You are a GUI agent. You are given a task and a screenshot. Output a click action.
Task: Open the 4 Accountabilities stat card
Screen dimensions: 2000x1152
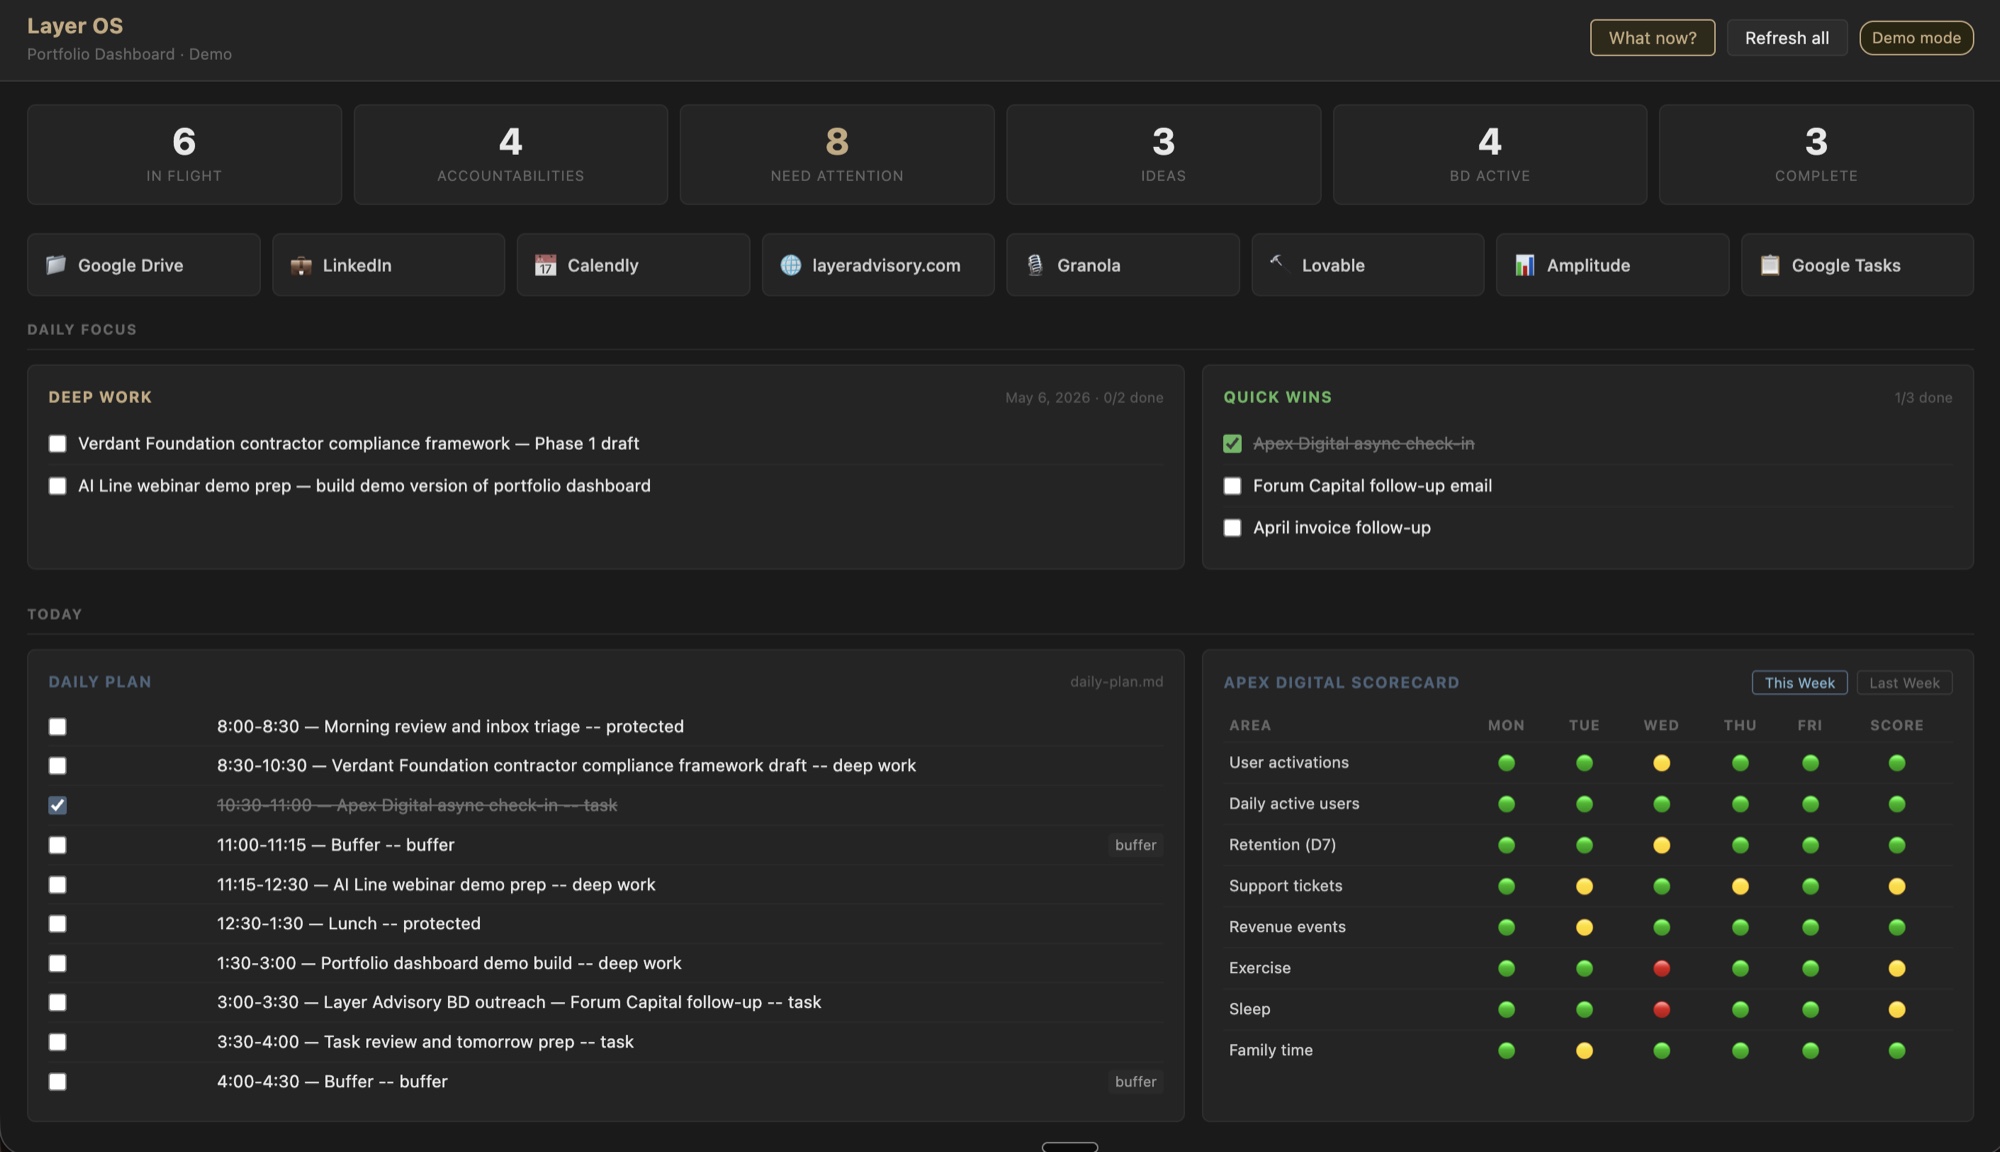(510, 155)
